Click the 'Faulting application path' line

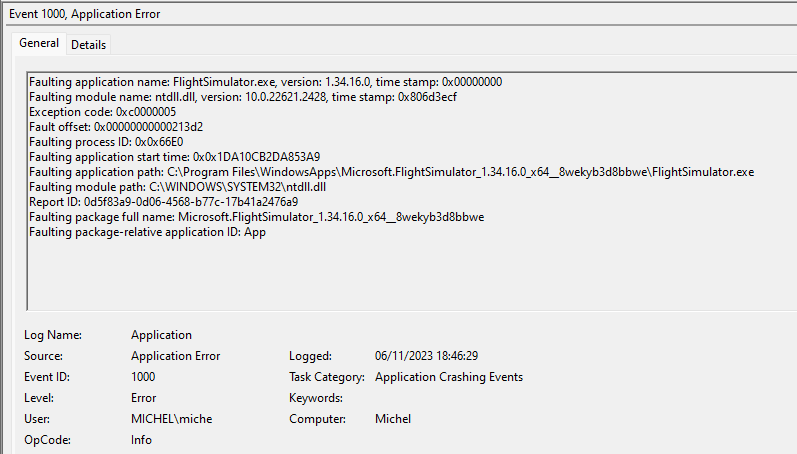391,172
